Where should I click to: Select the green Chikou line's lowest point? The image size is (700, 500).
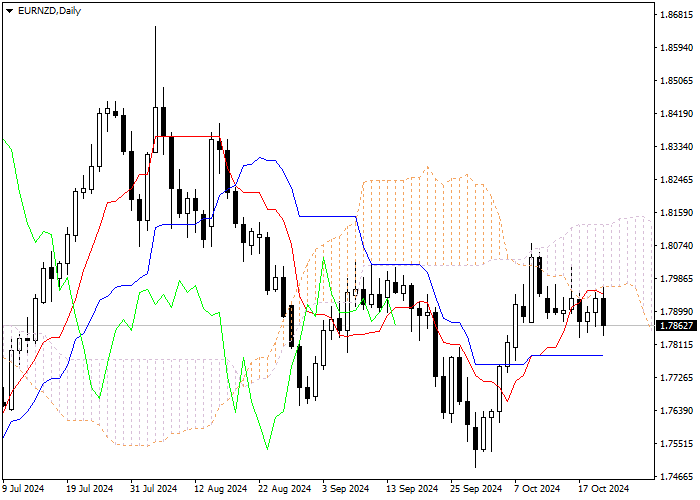tap(267, 448)
